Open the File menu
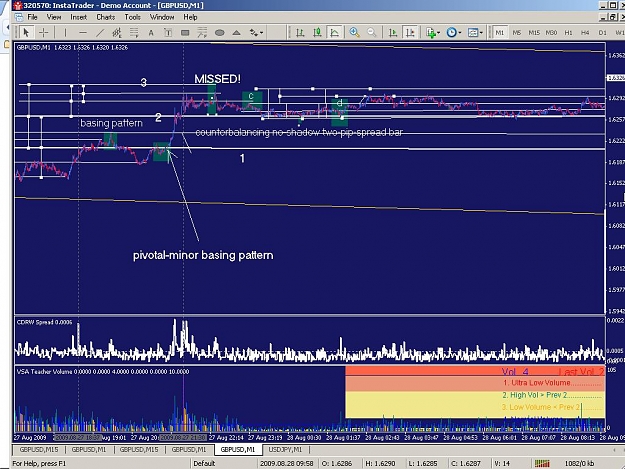 pos(32,17)
